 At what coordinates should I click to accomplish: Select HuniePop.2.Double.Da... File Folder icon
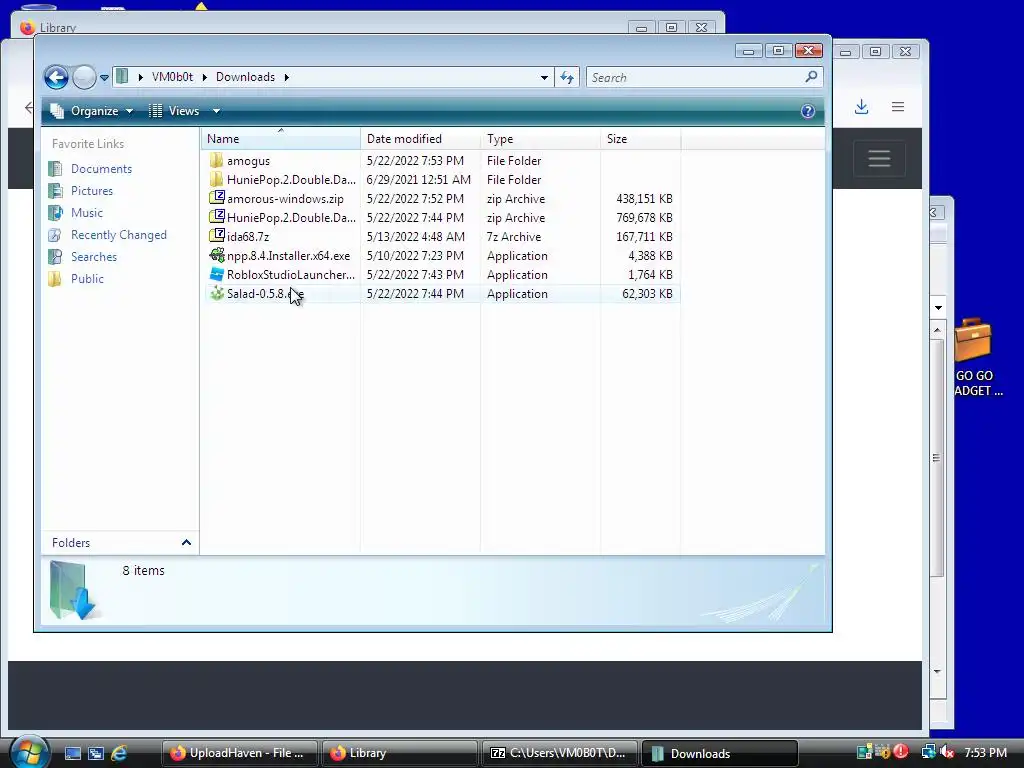point(217,179)
